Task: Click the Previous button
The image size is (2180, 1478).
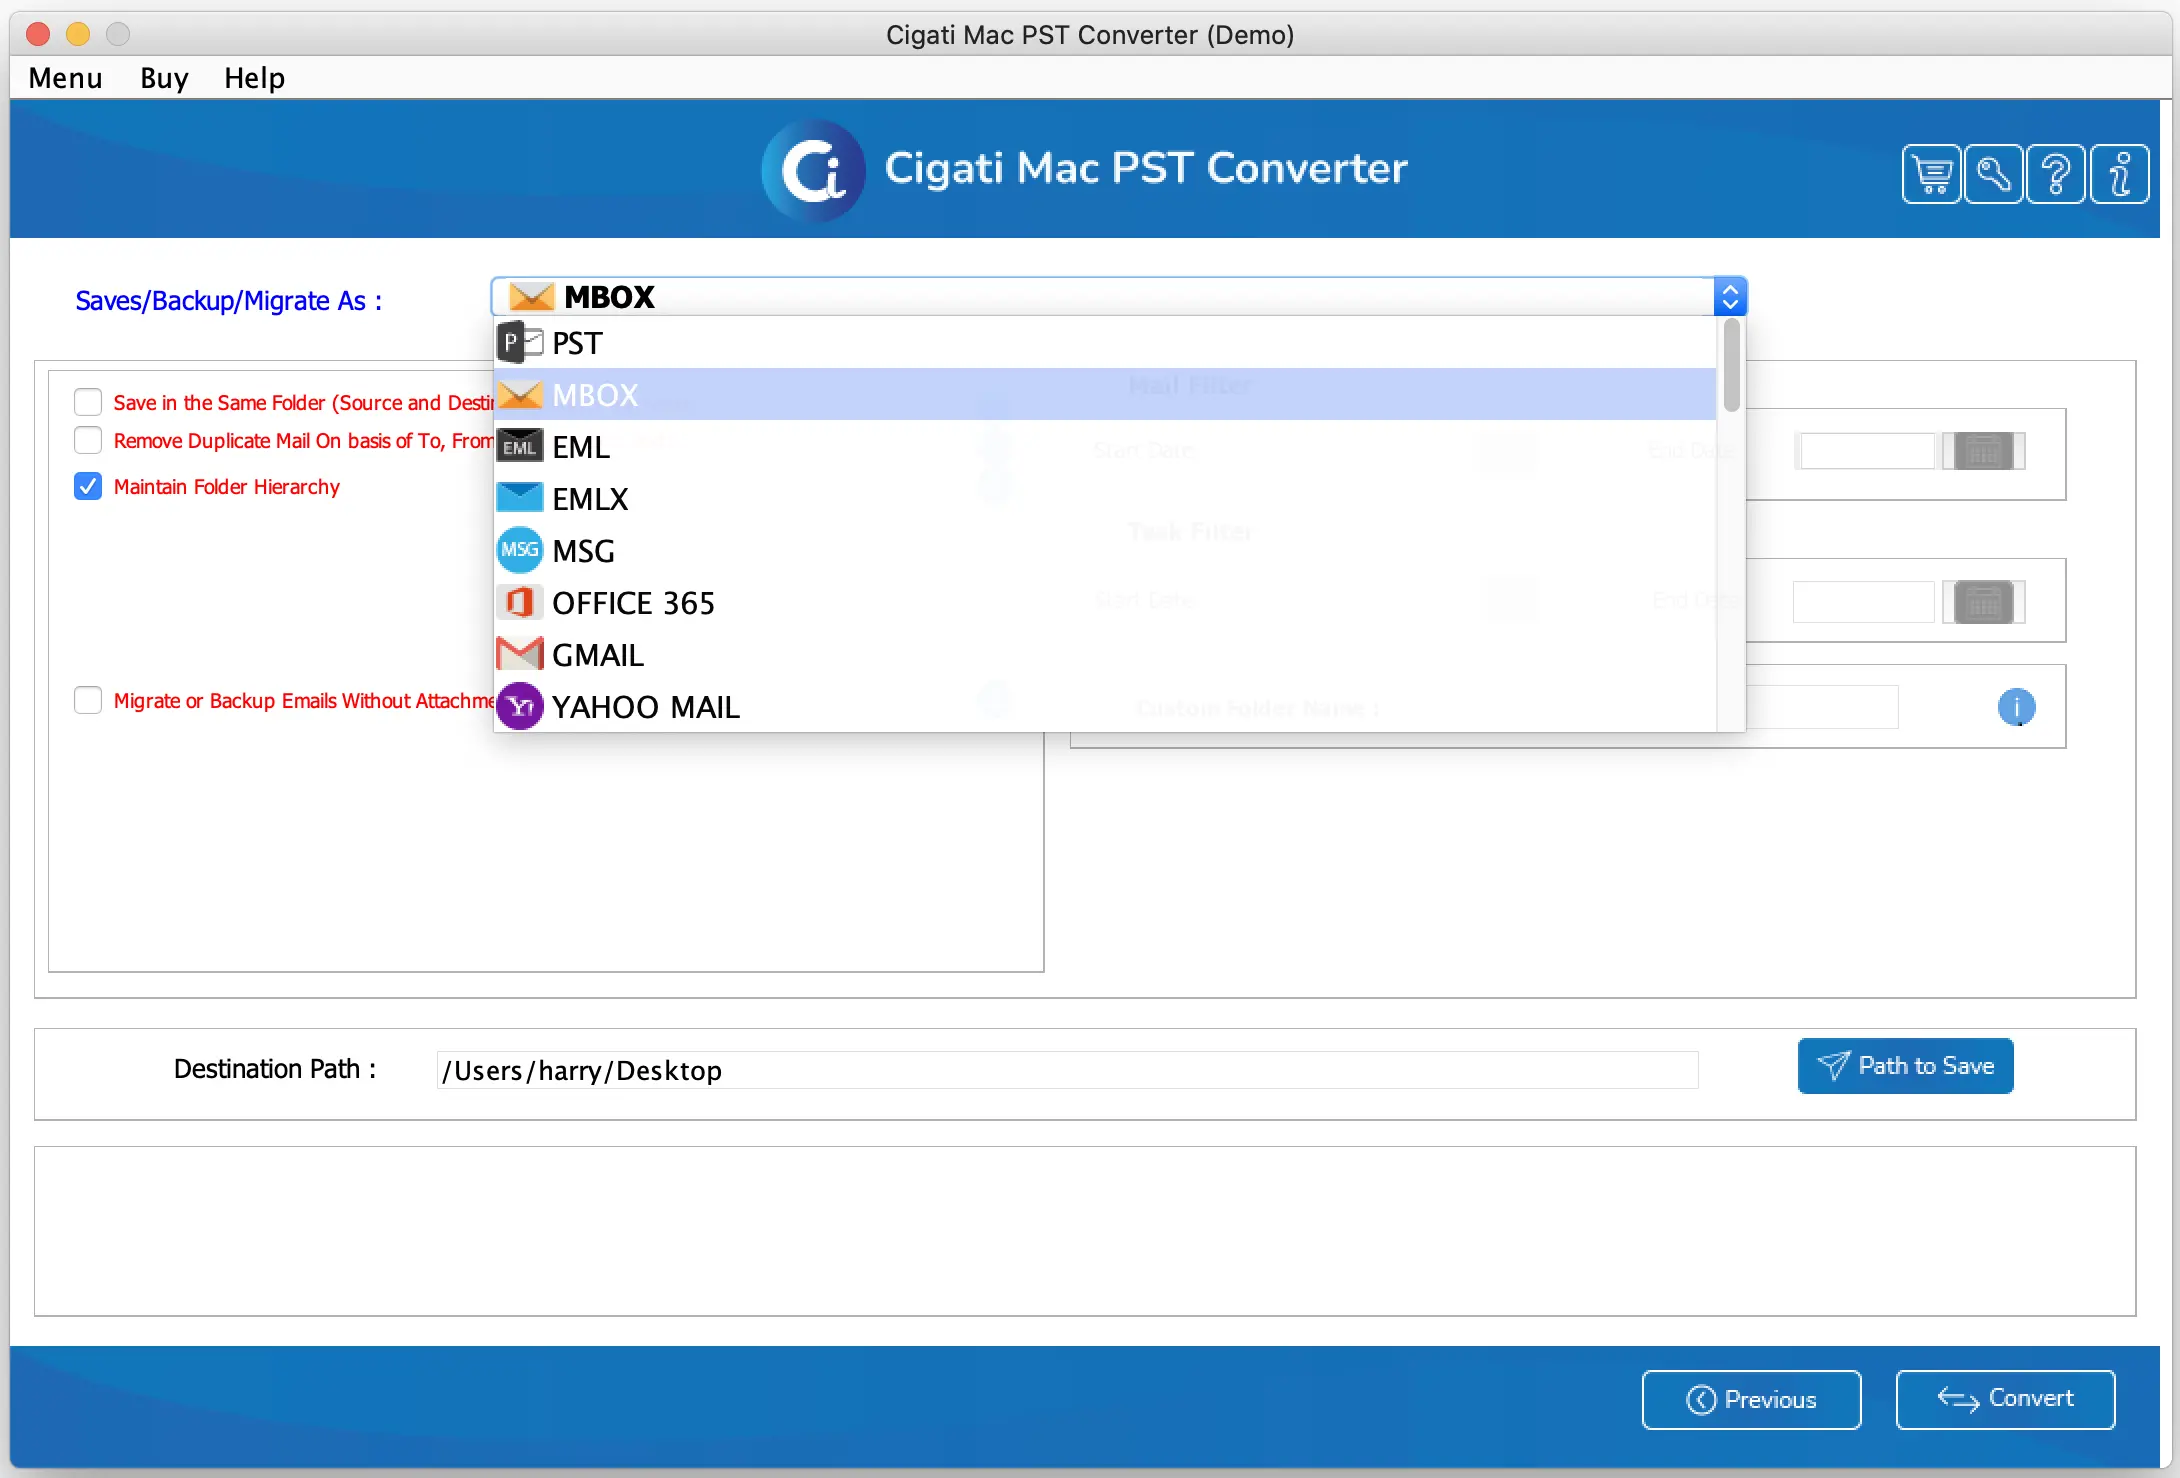Action: click(1751, 1400)
